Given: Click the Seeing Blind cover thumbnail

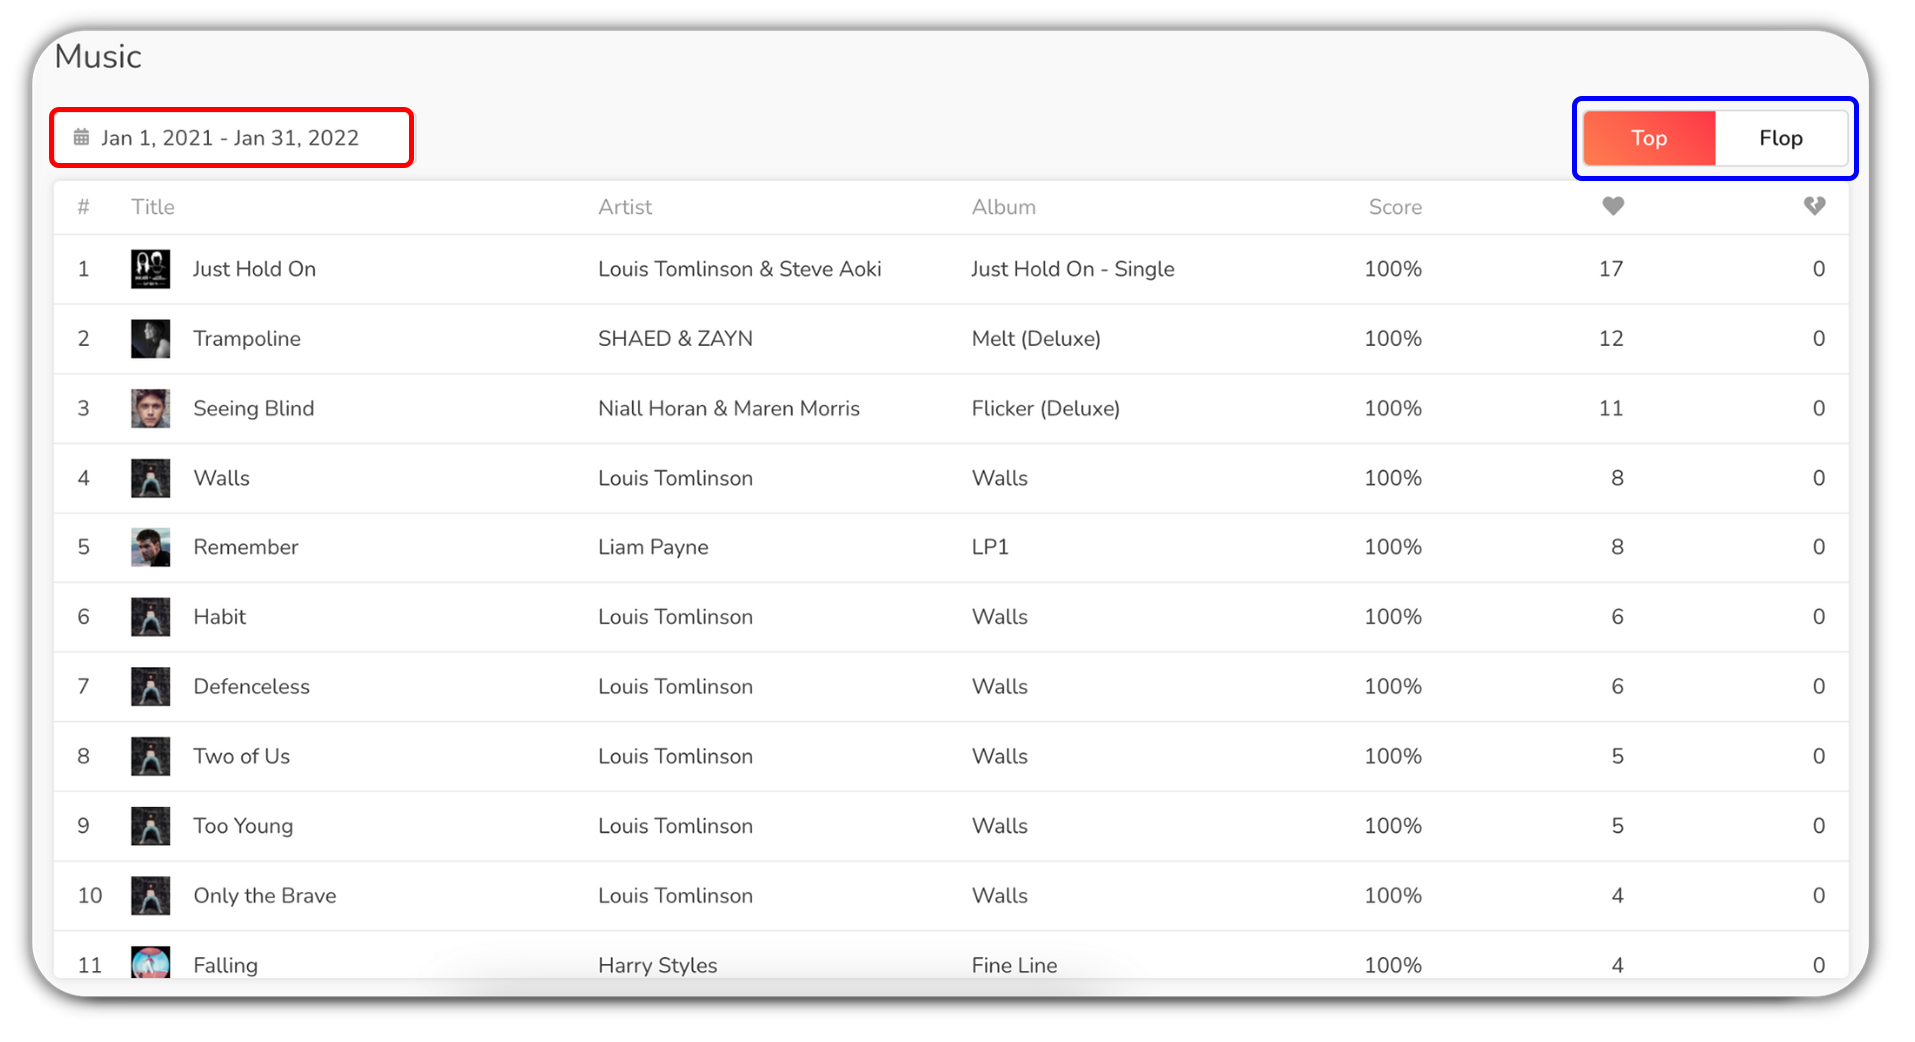Looking at the screenshot, I should 150,408.
